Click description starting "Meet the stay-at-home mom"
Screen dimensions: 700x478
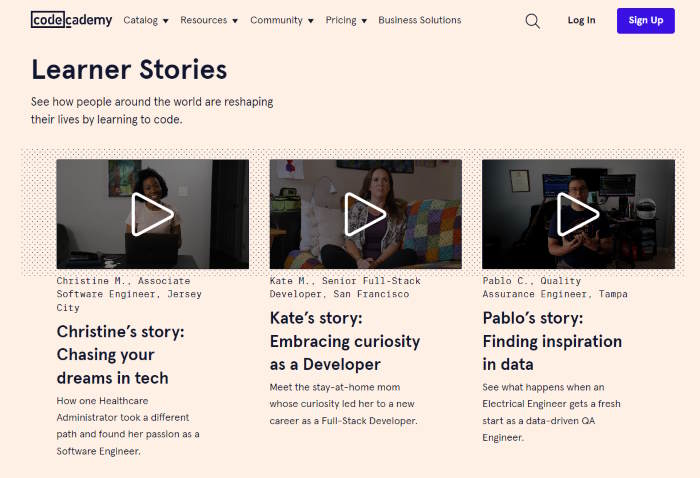pos(343,404)
